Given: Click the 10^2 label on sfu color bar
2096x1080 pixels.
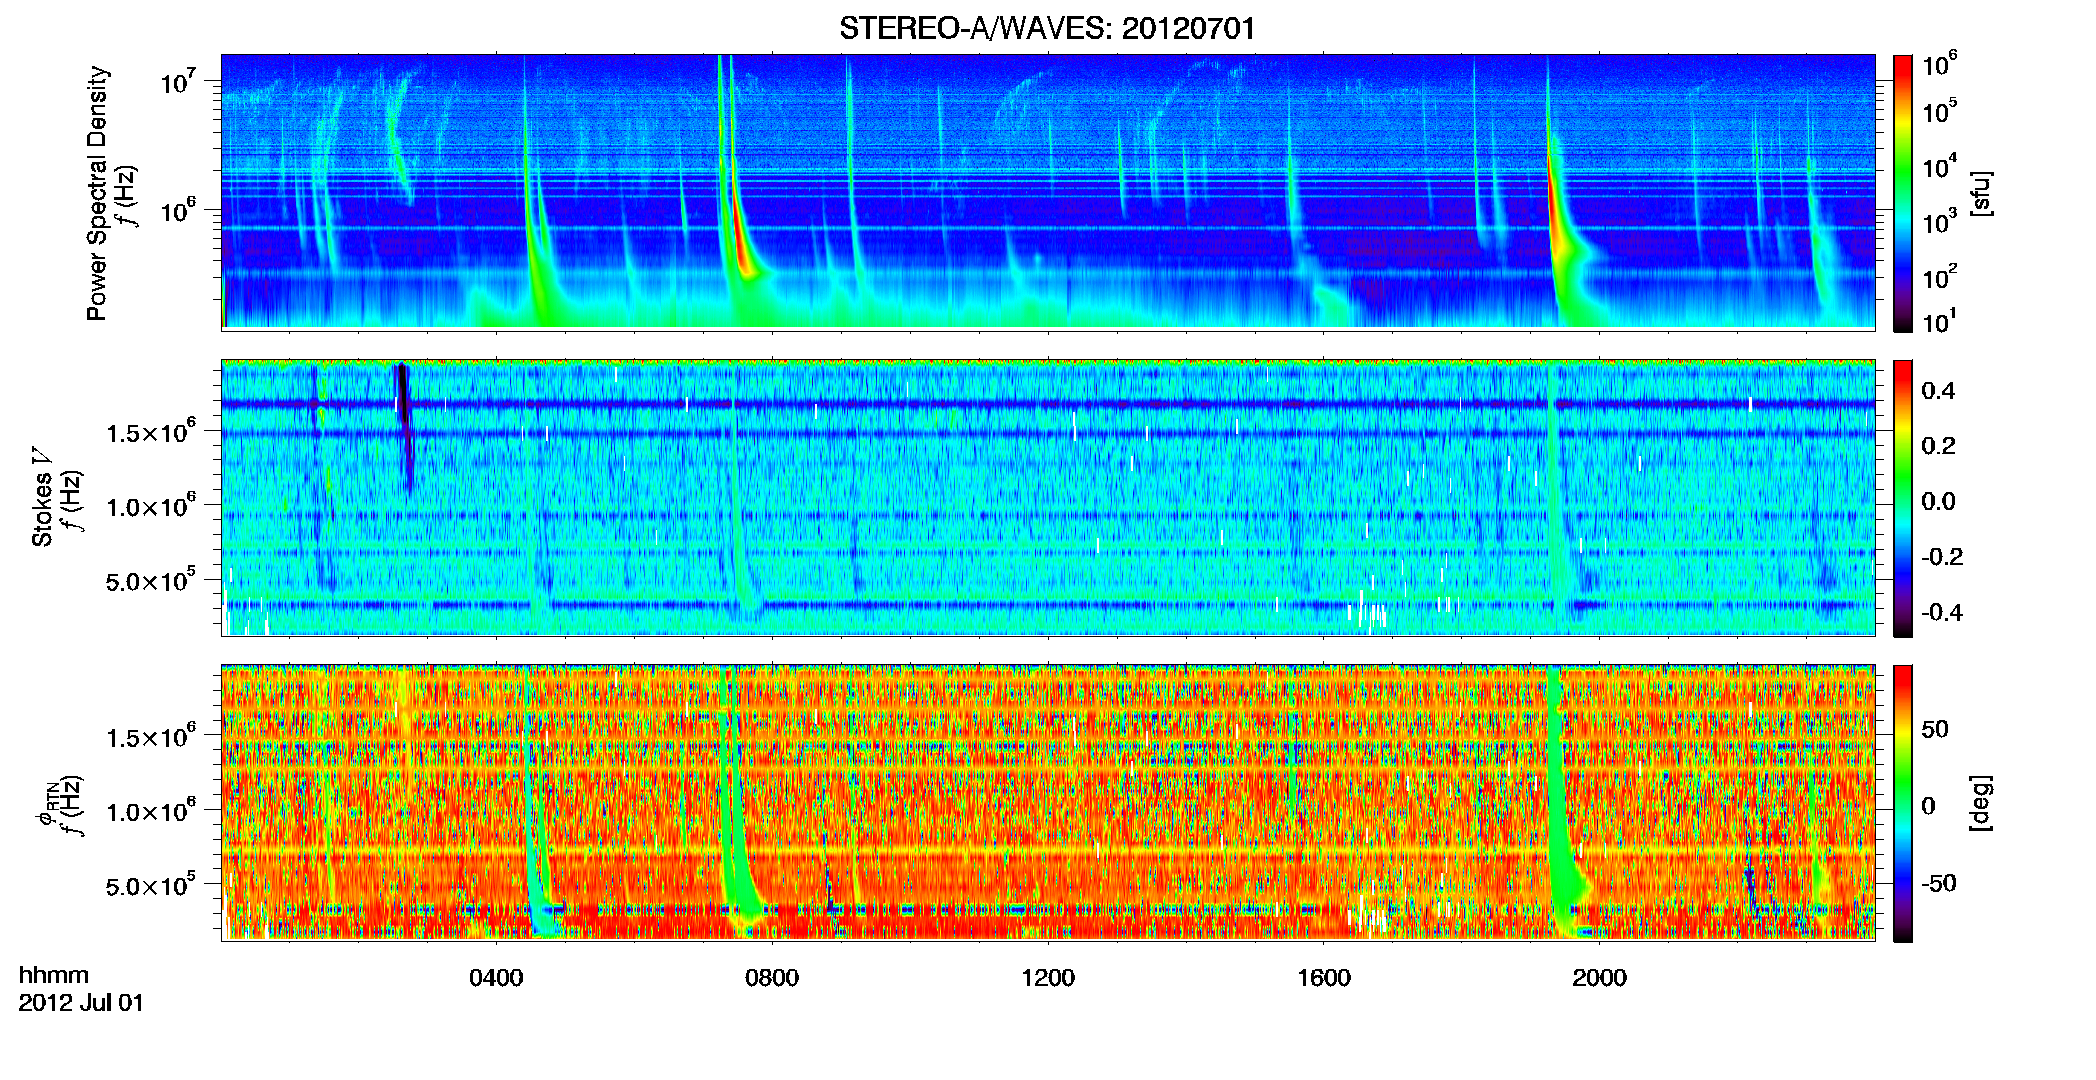Looking at the screenshot, I should pos(1940,275).
